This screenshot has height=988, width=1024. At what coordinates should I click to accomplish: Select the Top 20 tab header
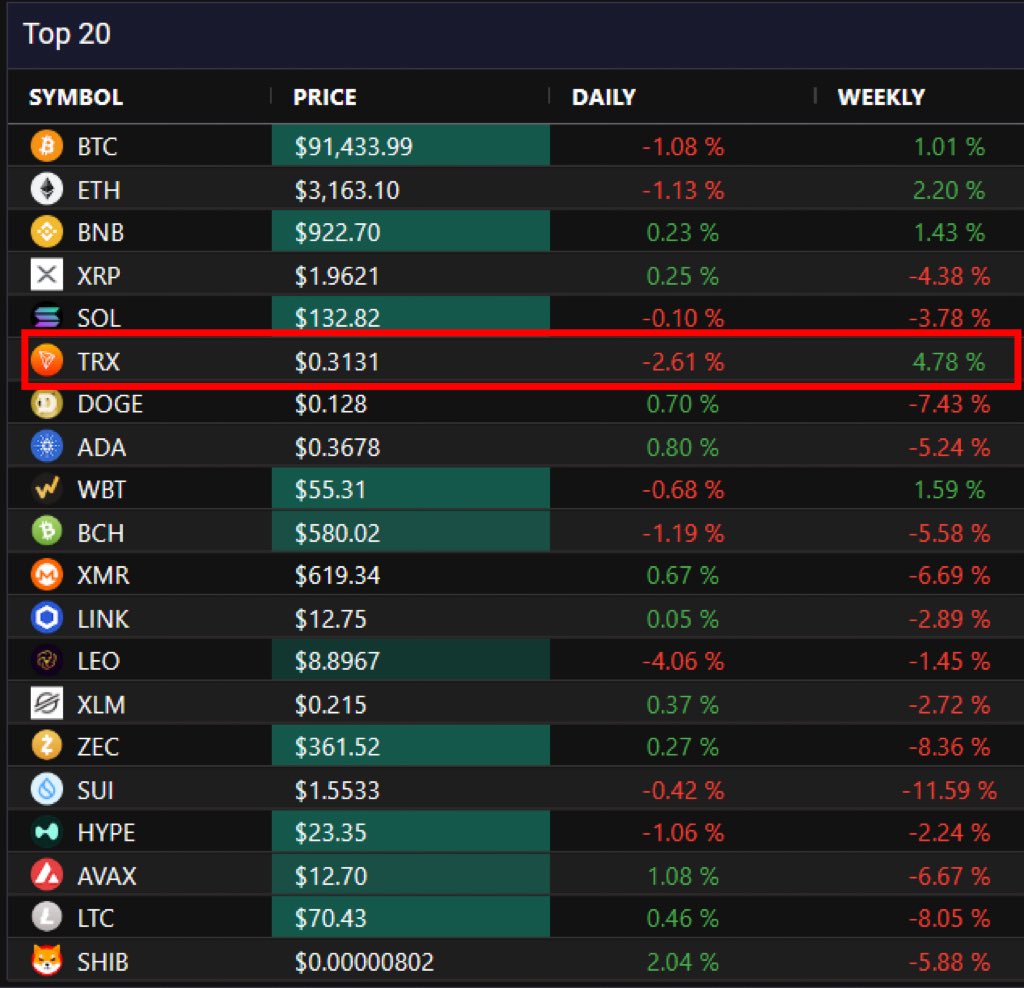coord(64,34)
